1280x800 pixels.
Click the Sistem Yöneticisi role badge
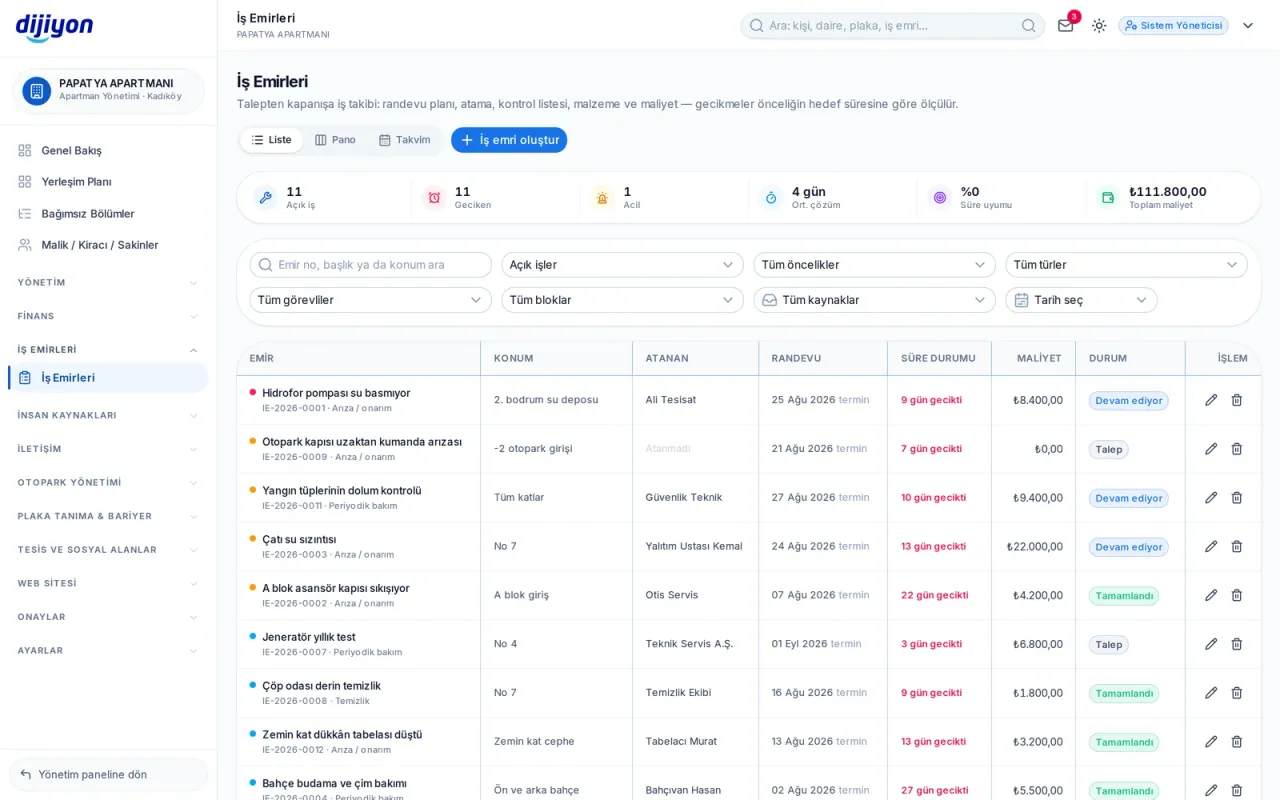click(x=1173, y=26)
